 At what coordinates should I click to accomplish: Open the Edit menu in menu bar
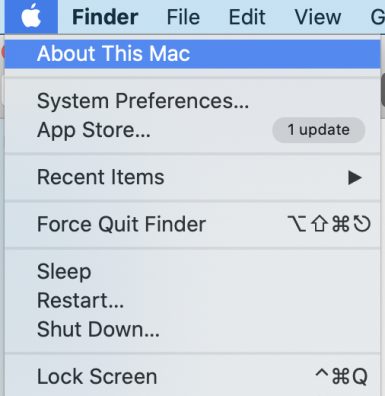[247, 17]
